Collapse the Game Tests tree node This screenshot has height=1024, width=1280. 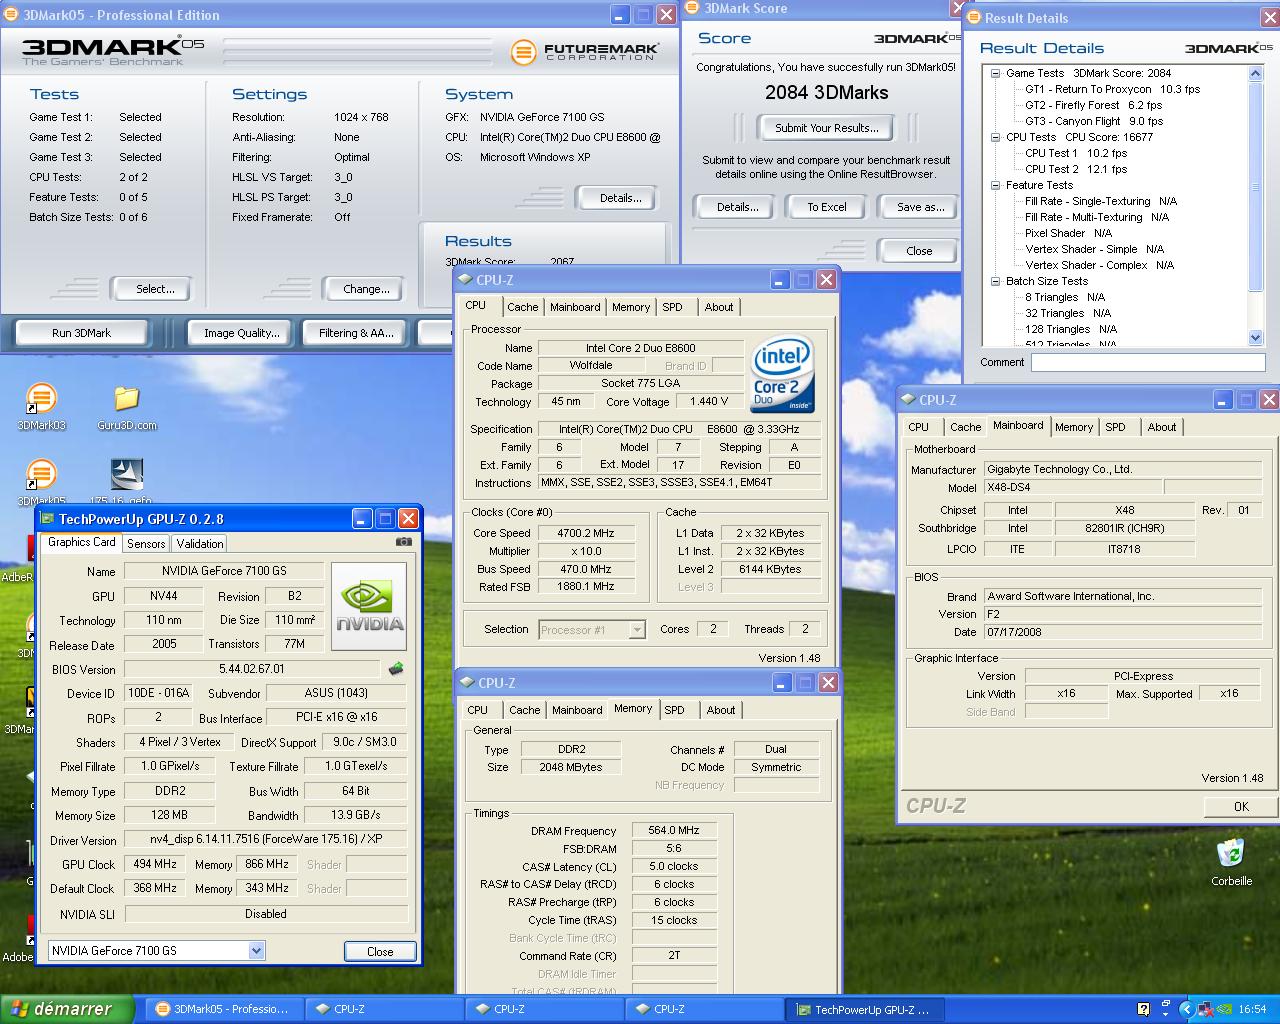pyautogui.click(x=995, y=73)
